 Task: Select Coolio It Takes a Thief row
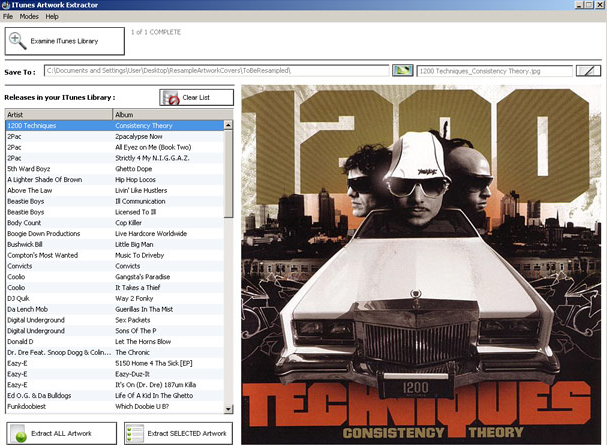(x=114, y=288)
